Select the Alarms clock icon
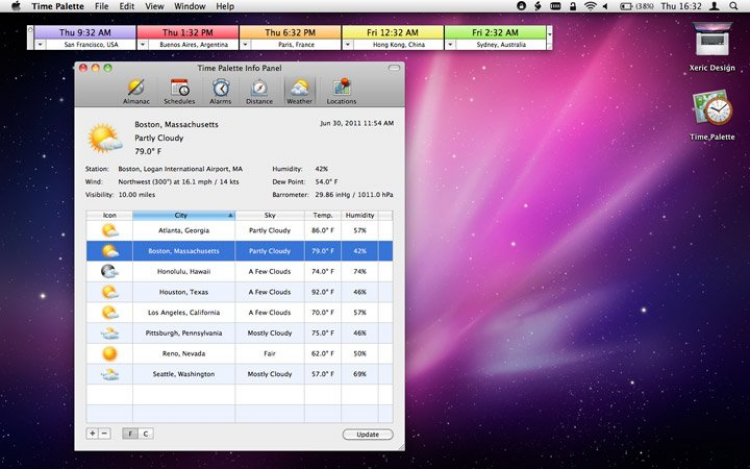This screenshot has width=750, height=469. click(x=220, y=90)
